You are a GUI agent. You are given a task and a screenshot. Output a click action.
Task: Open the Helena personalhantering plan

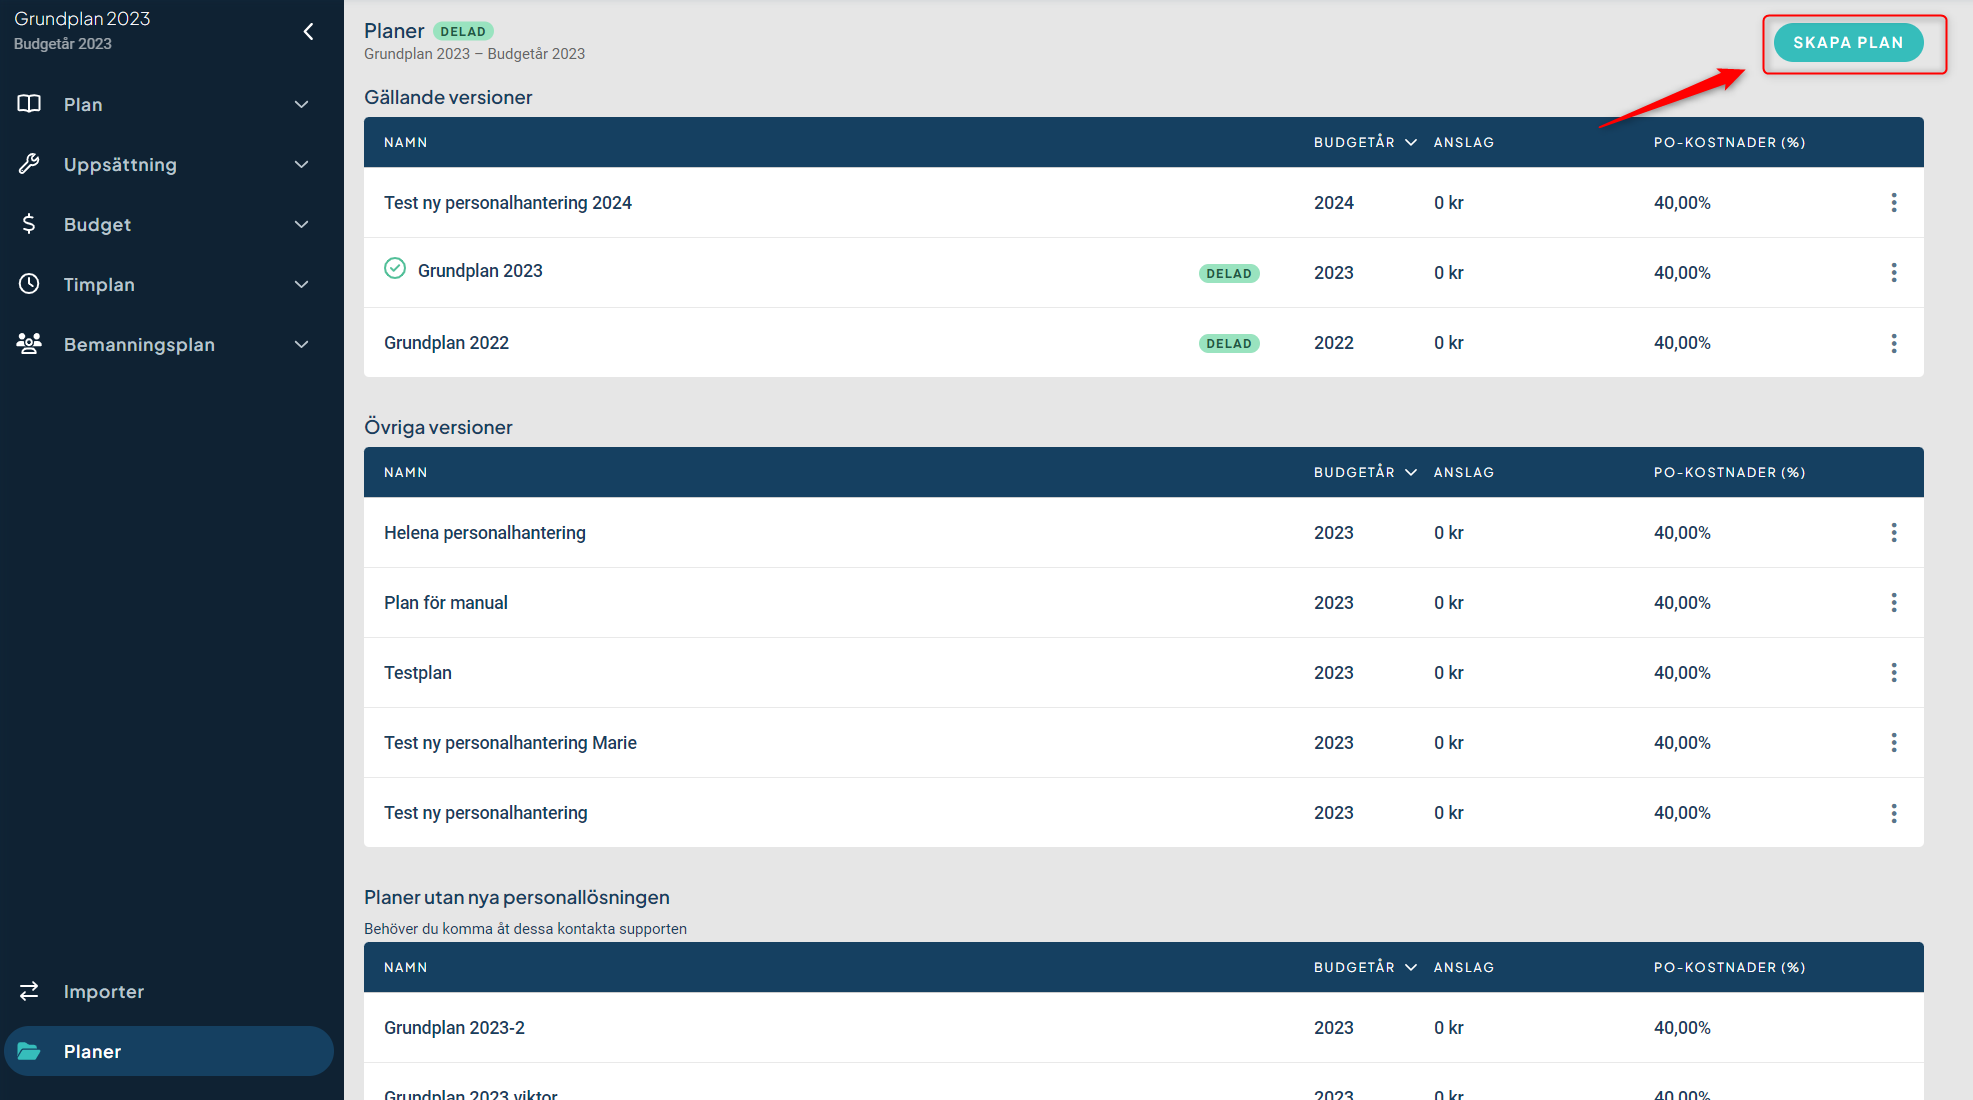coord(485,533)
